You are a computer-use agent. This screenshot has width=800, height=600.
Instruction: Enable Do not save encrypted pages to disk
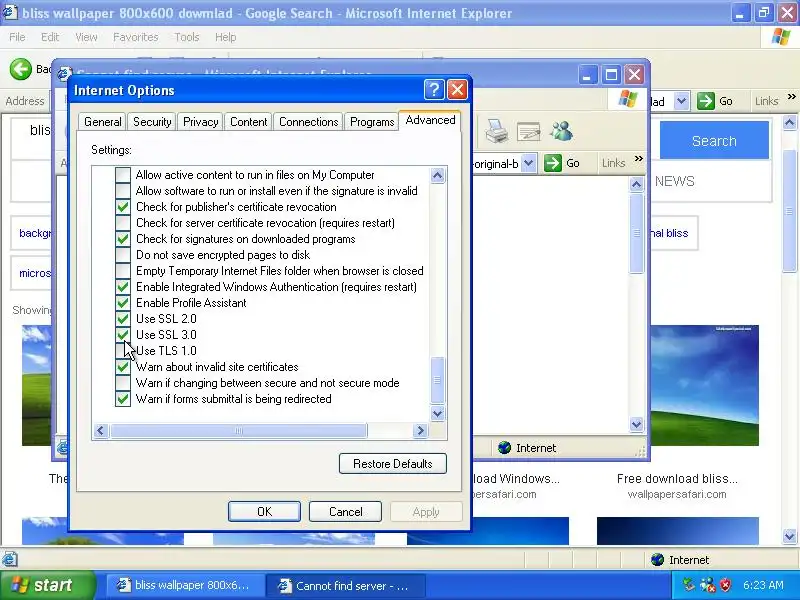(122, 255)
